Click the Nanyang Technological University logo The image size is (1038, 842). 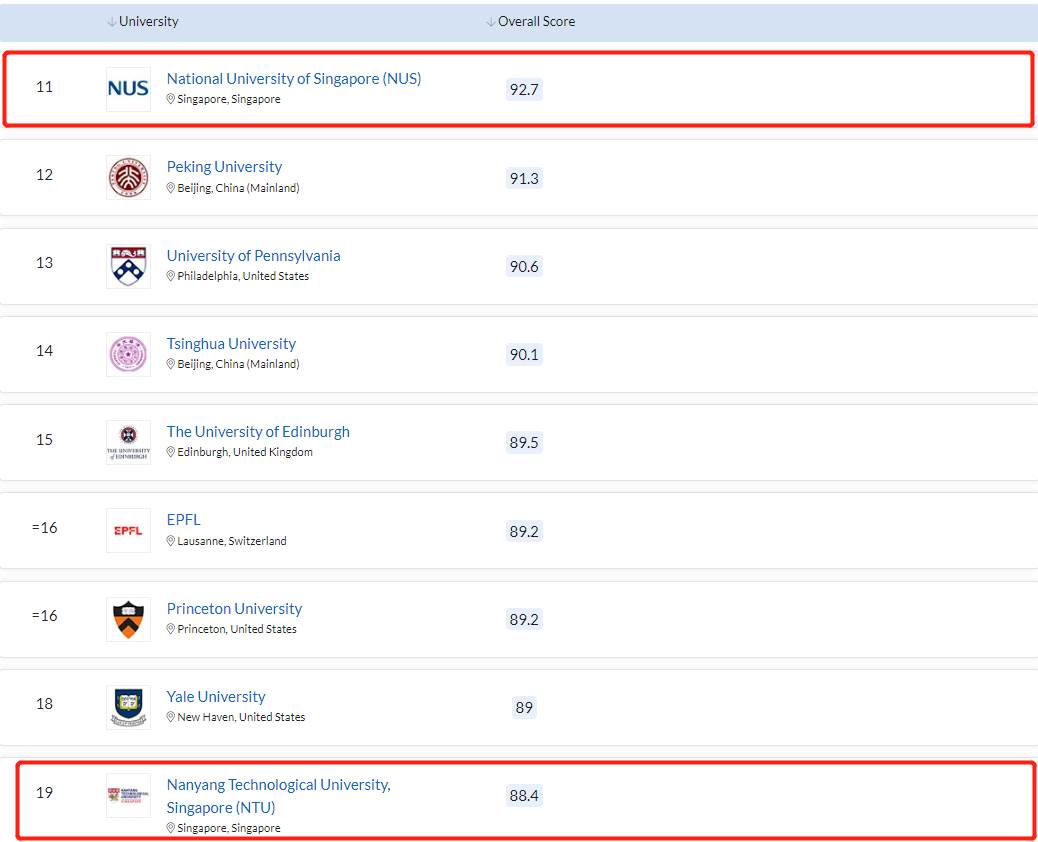(128, 795)
